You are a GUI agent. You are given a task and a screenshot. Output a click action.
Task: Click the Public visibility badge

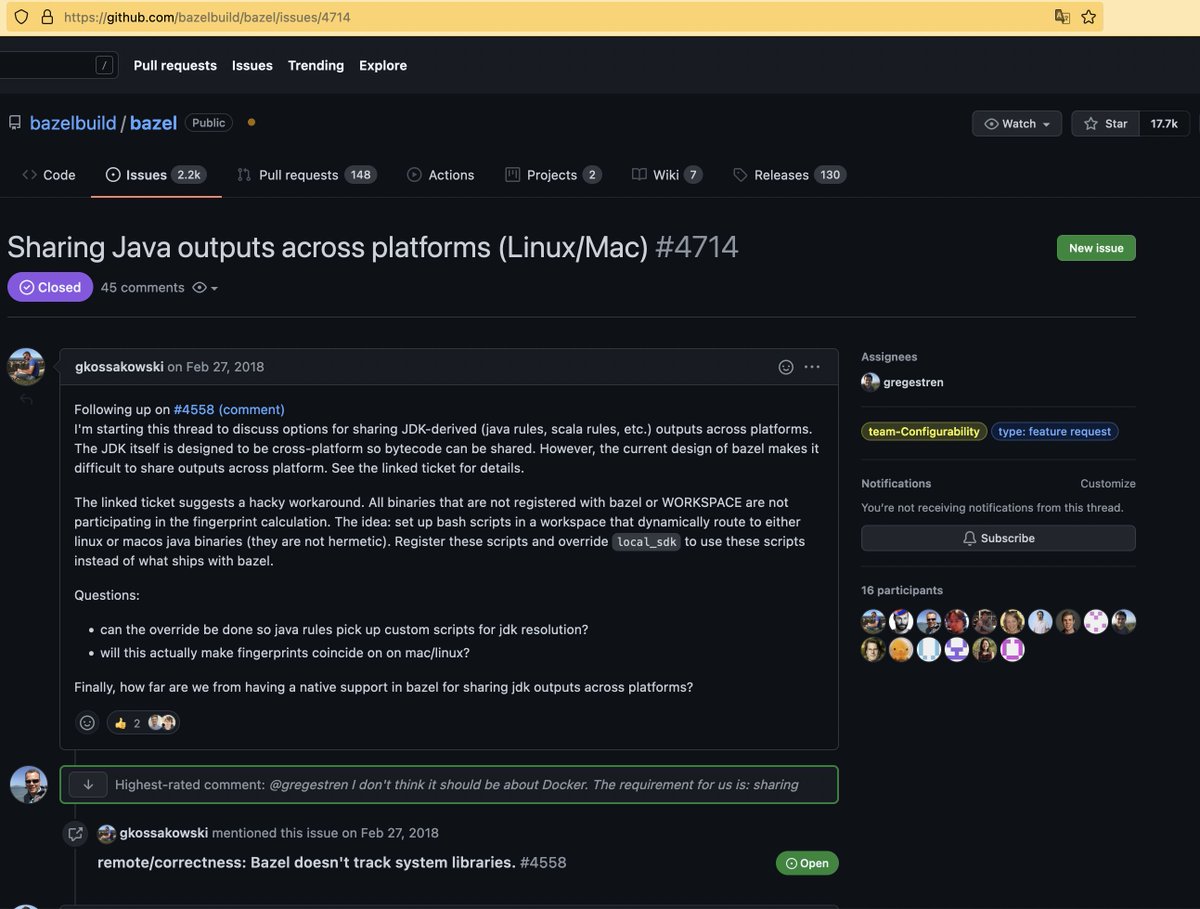(209, 122)
